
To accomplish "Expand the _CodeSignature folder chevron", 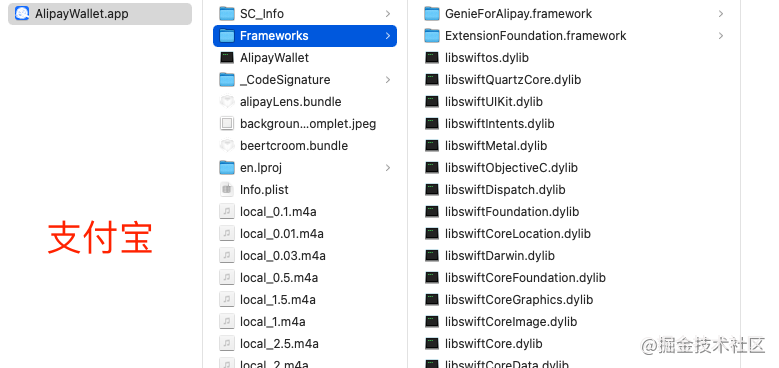I will tap(388, 80).
